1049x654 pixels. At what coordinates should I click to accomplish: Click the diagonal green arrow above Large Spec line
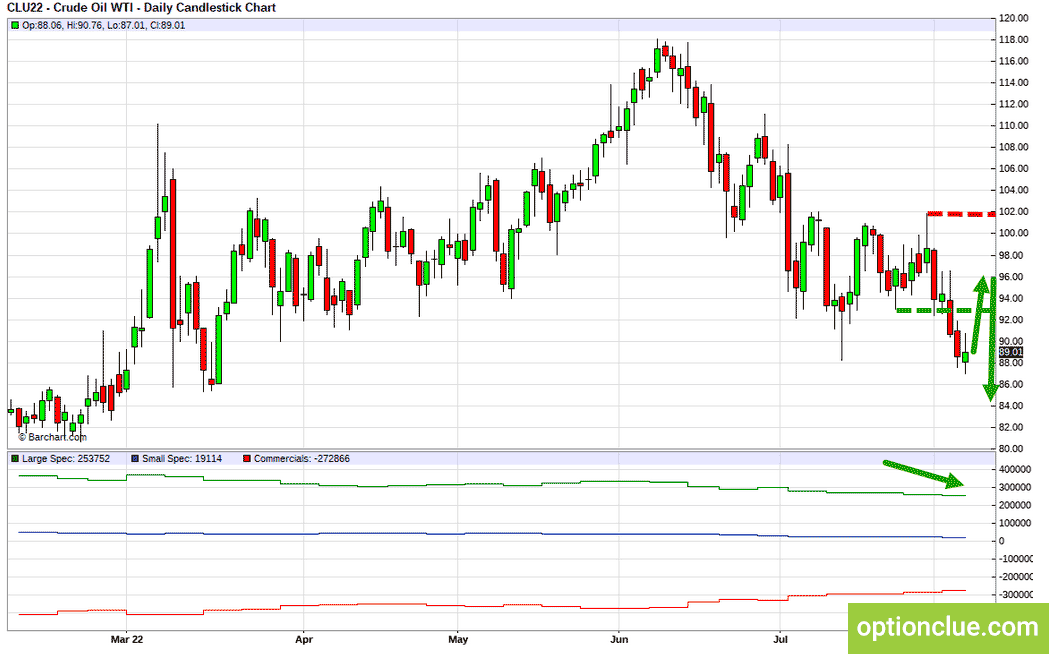pos(923,473)
